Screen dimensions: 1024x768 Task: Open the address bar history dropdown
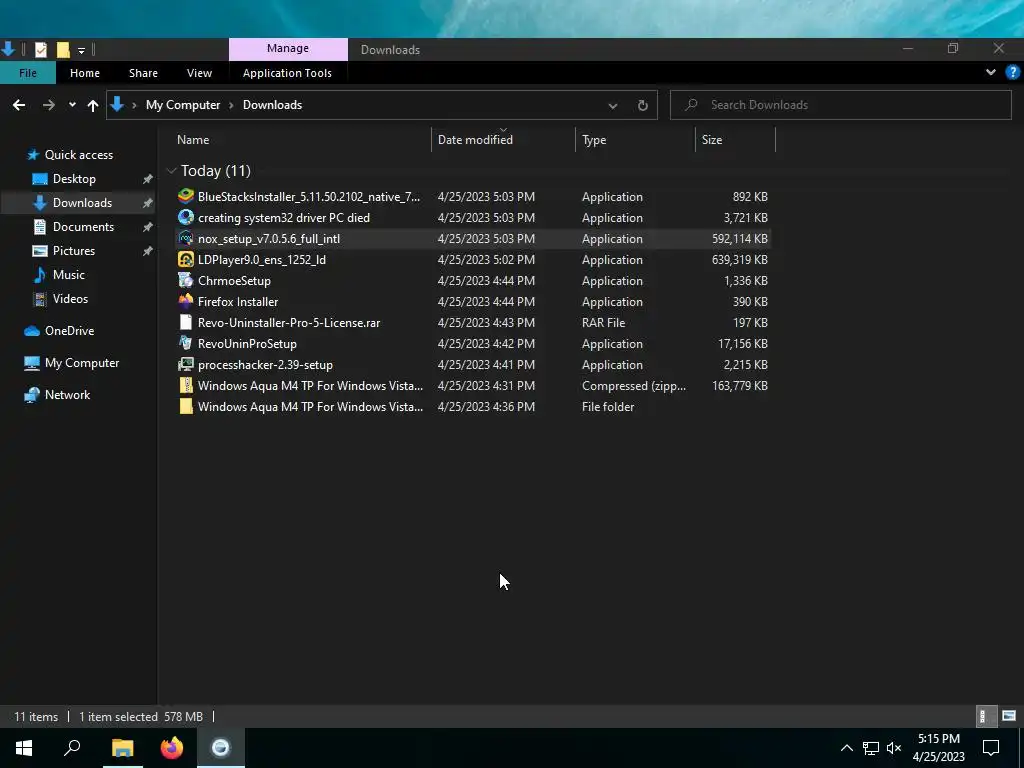(x=613, y=105)
